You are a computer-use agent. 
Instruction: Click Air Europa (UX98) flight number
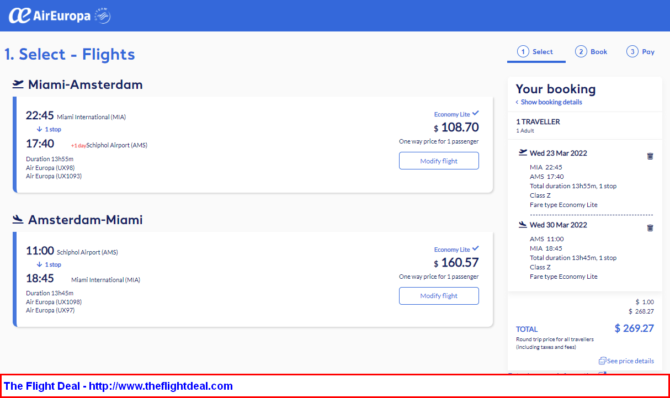(50, 168)
